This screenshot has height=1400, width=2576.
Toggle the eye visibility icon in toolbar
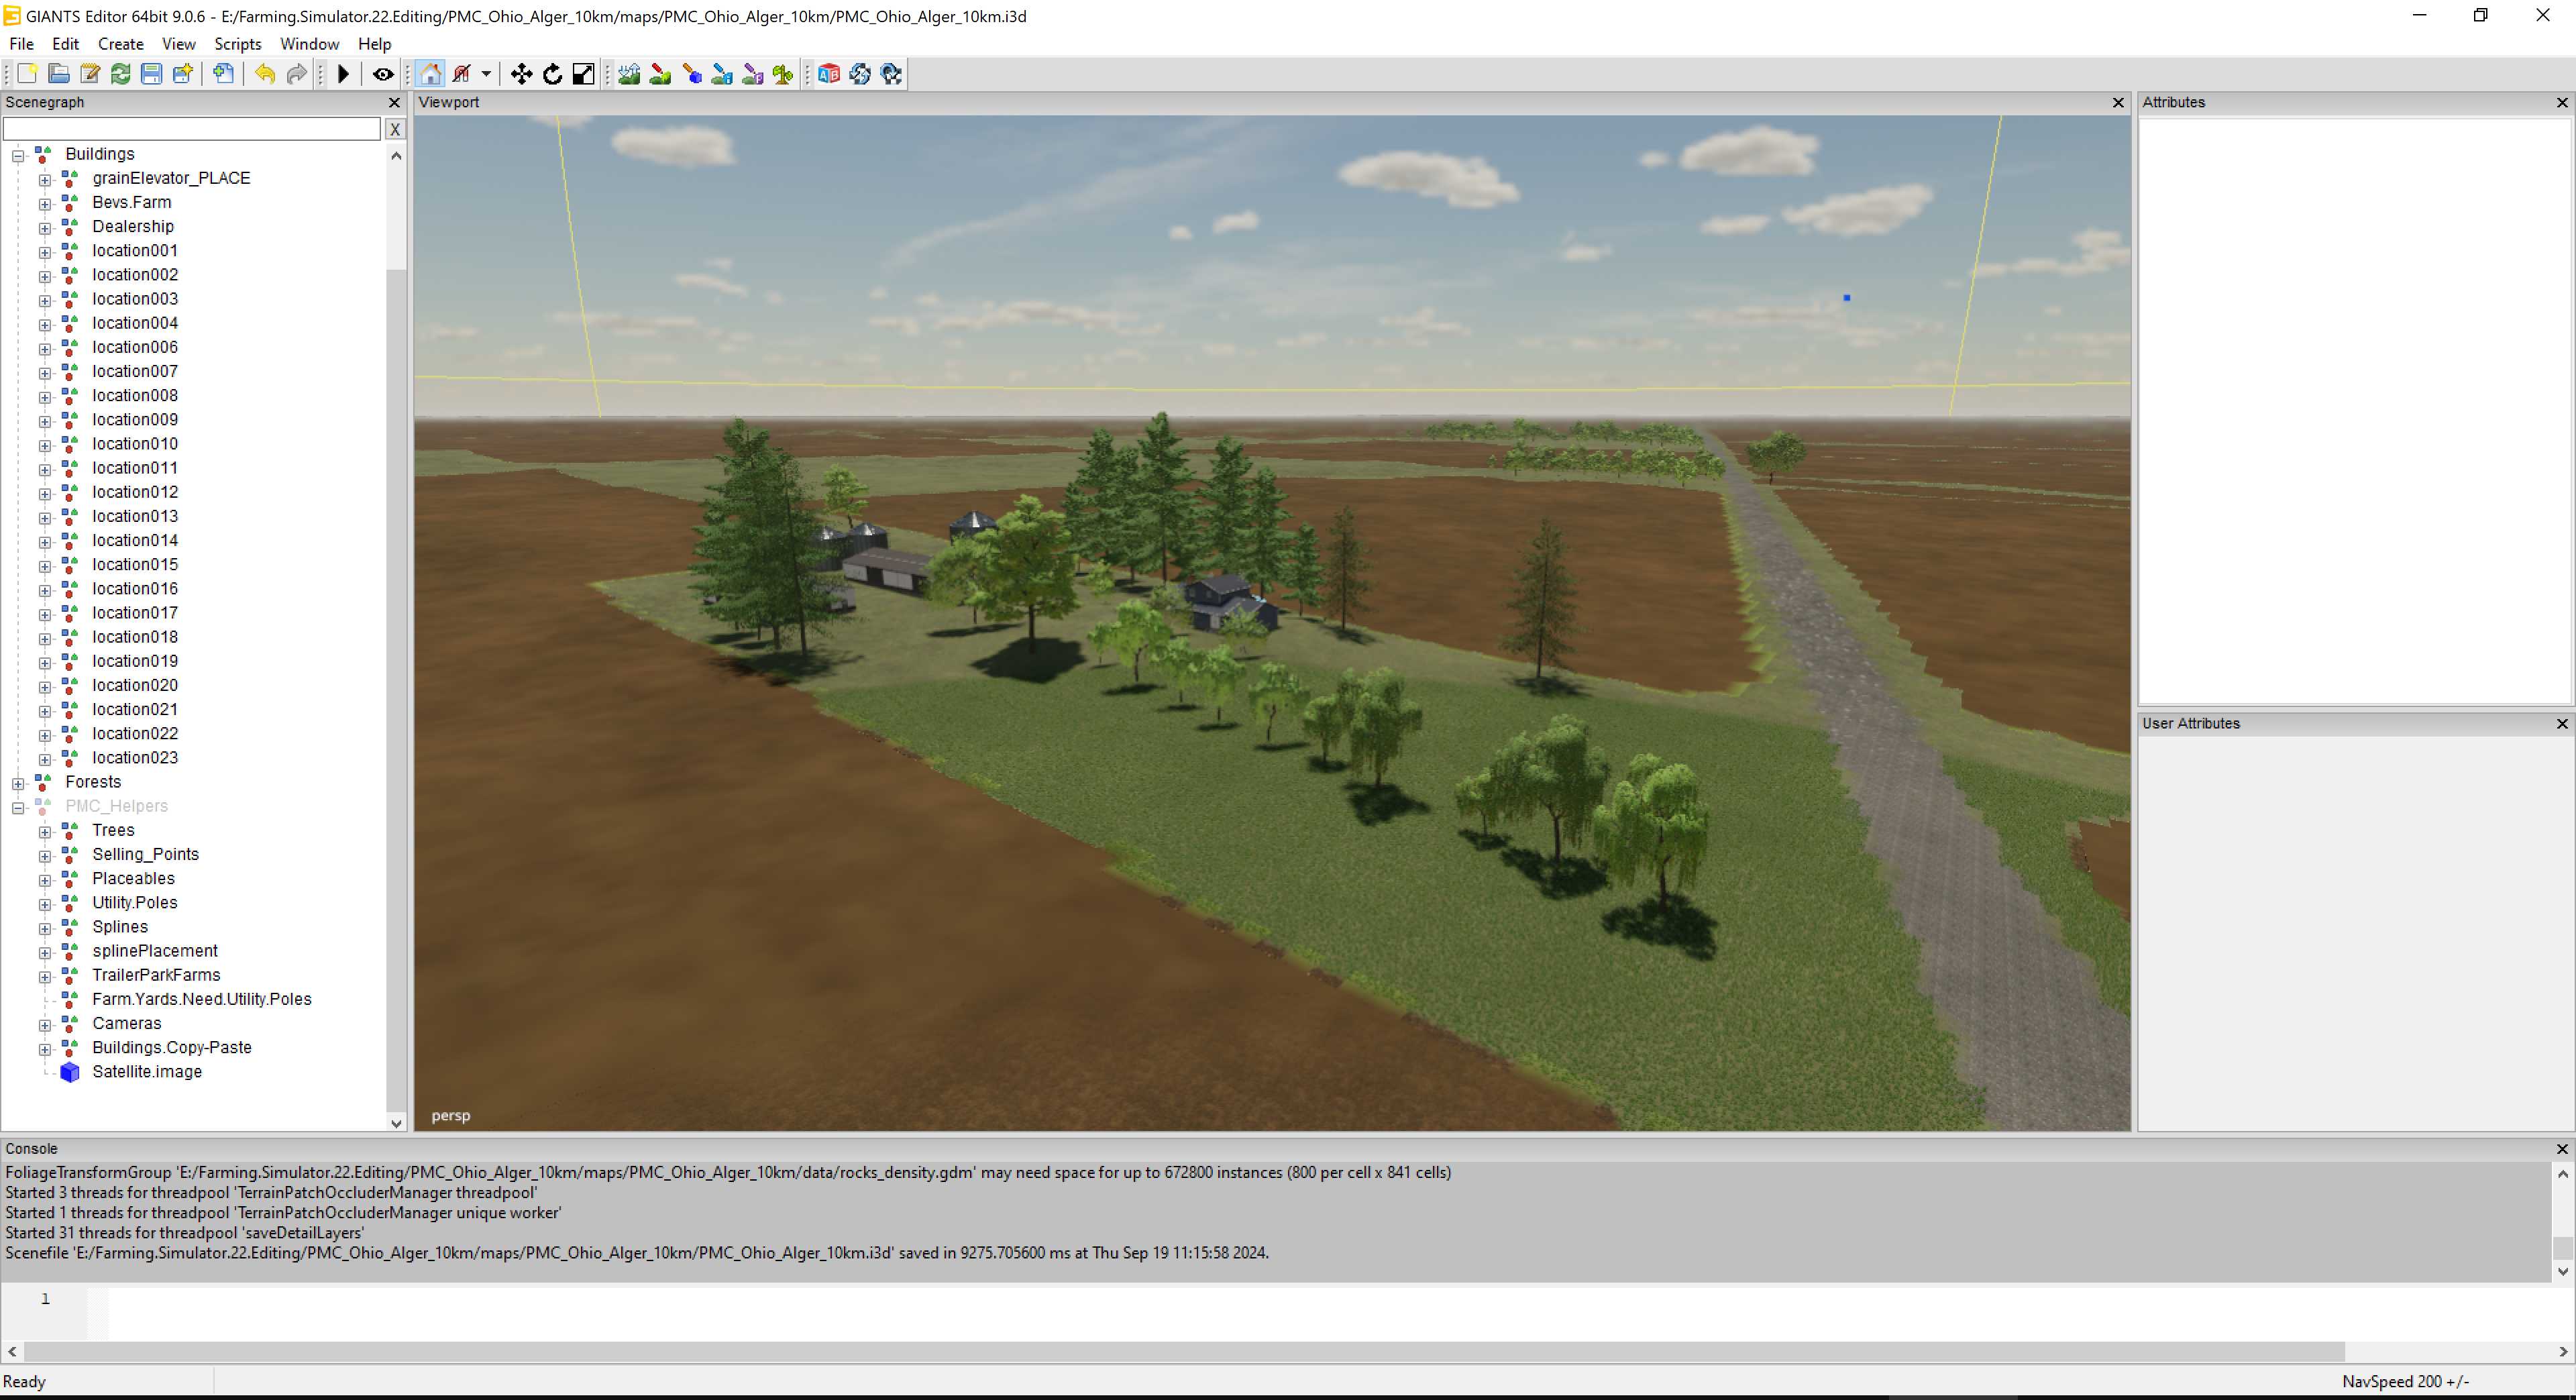(x=383, y=74)
